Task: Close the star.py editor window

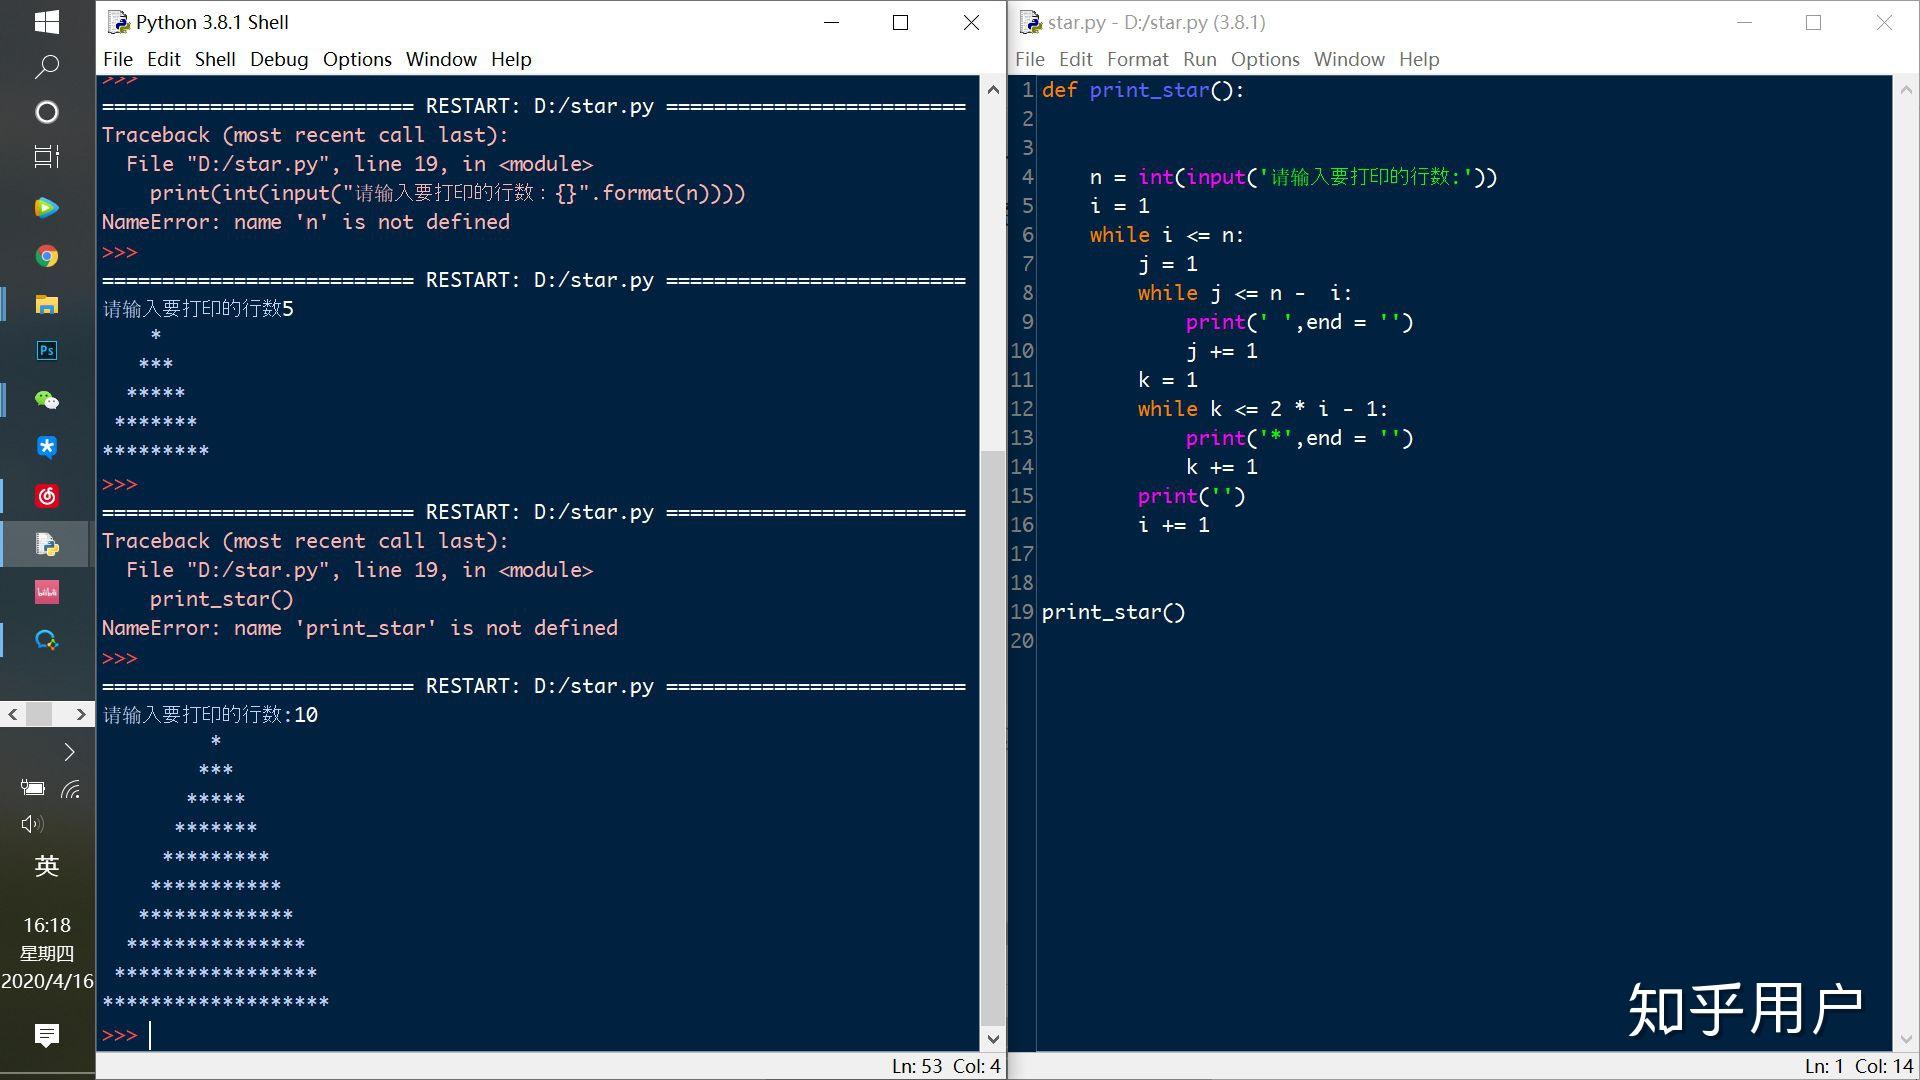Action: 1884,22
